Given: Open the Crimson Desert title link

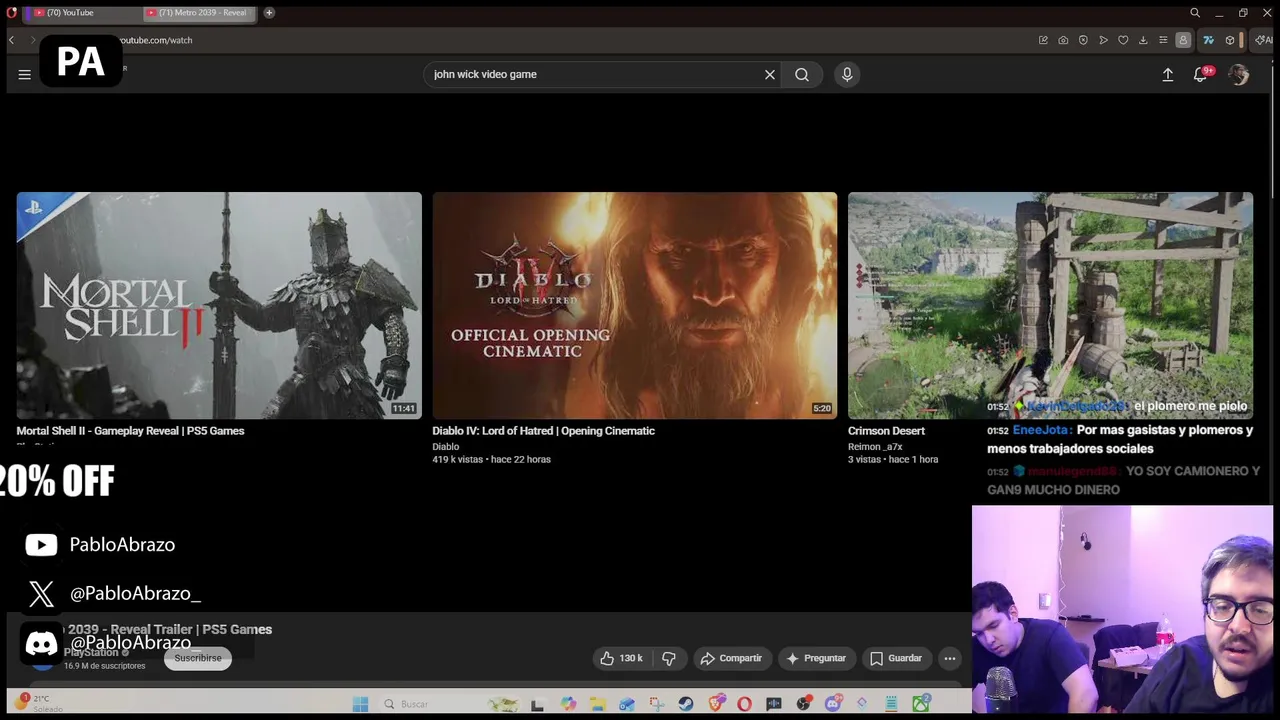Looking at the screenshot, I should click(886, 431).
